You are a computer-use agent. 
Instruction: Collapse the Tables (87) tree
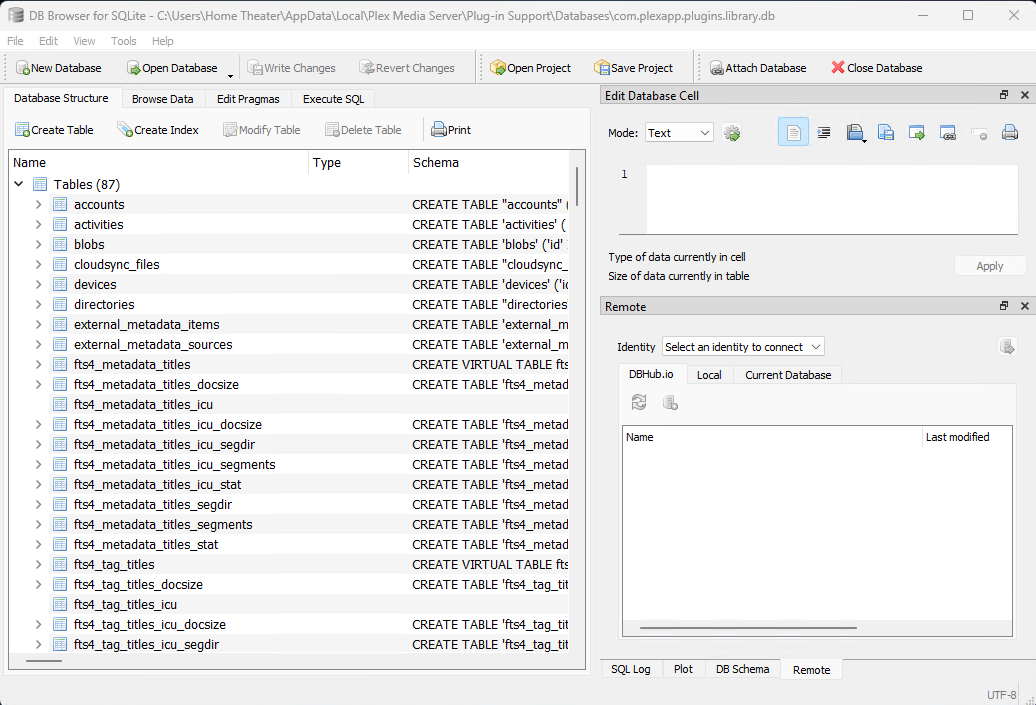coord(18,184)
